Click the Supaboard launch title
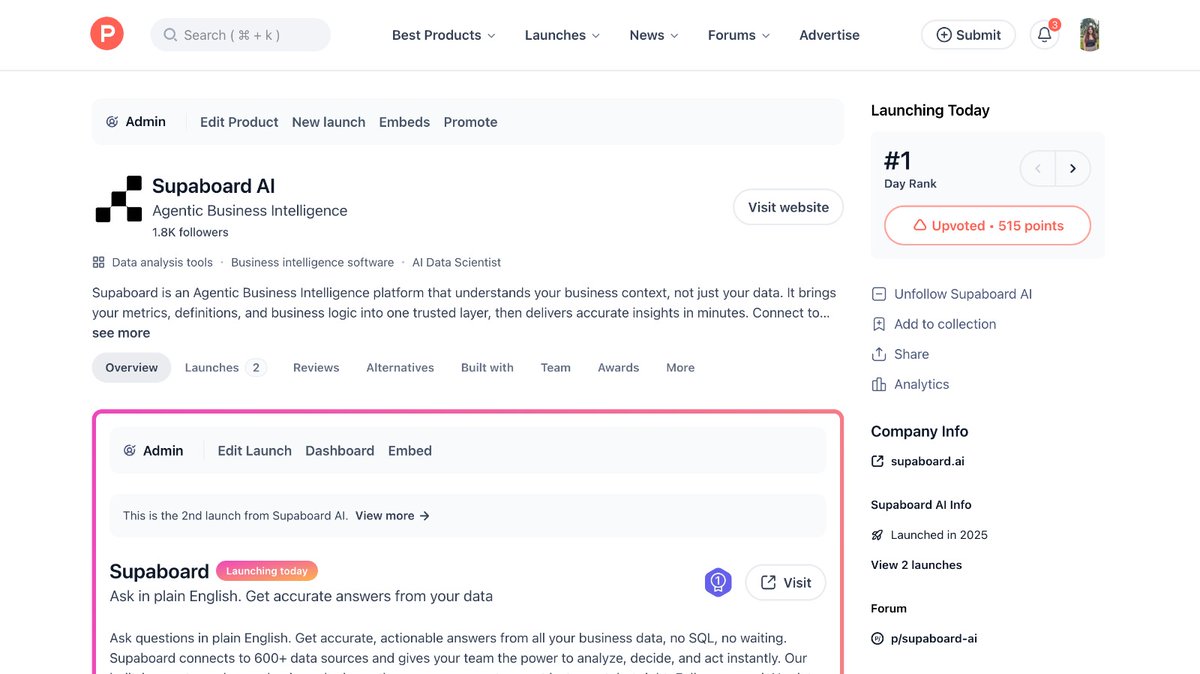Screen dimensions: 1200x674 tap(159, 571)
